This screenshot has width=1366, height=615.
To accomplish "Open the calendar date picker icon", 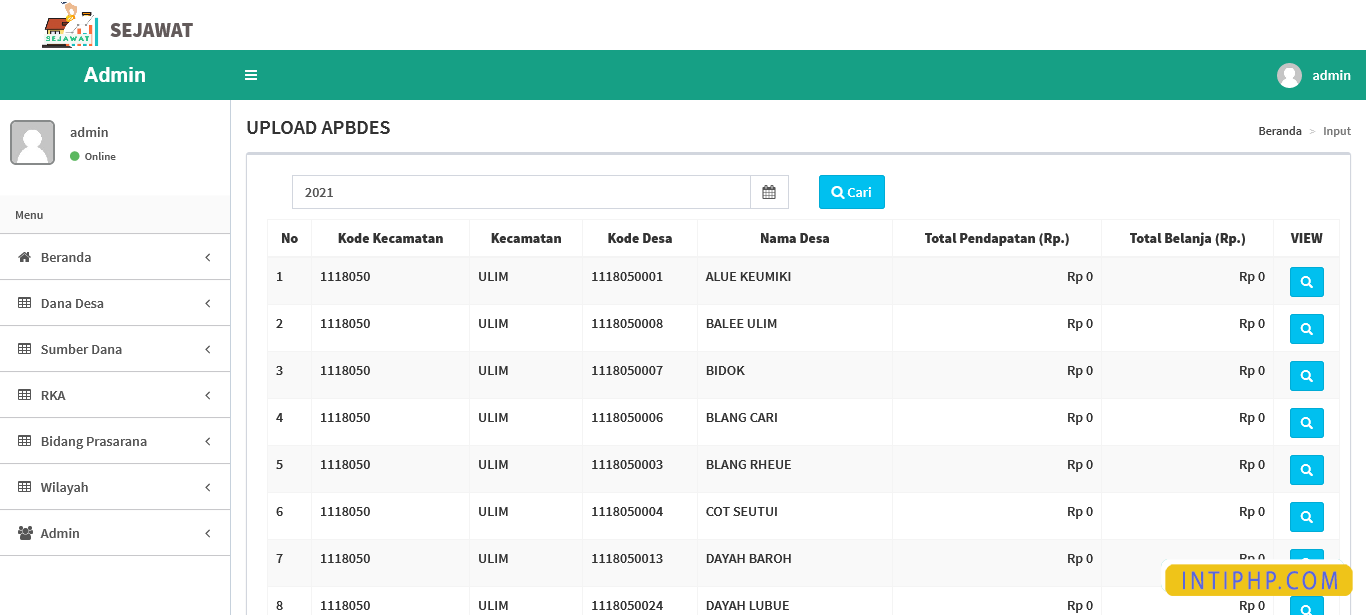I will click(x=769, y=192).
